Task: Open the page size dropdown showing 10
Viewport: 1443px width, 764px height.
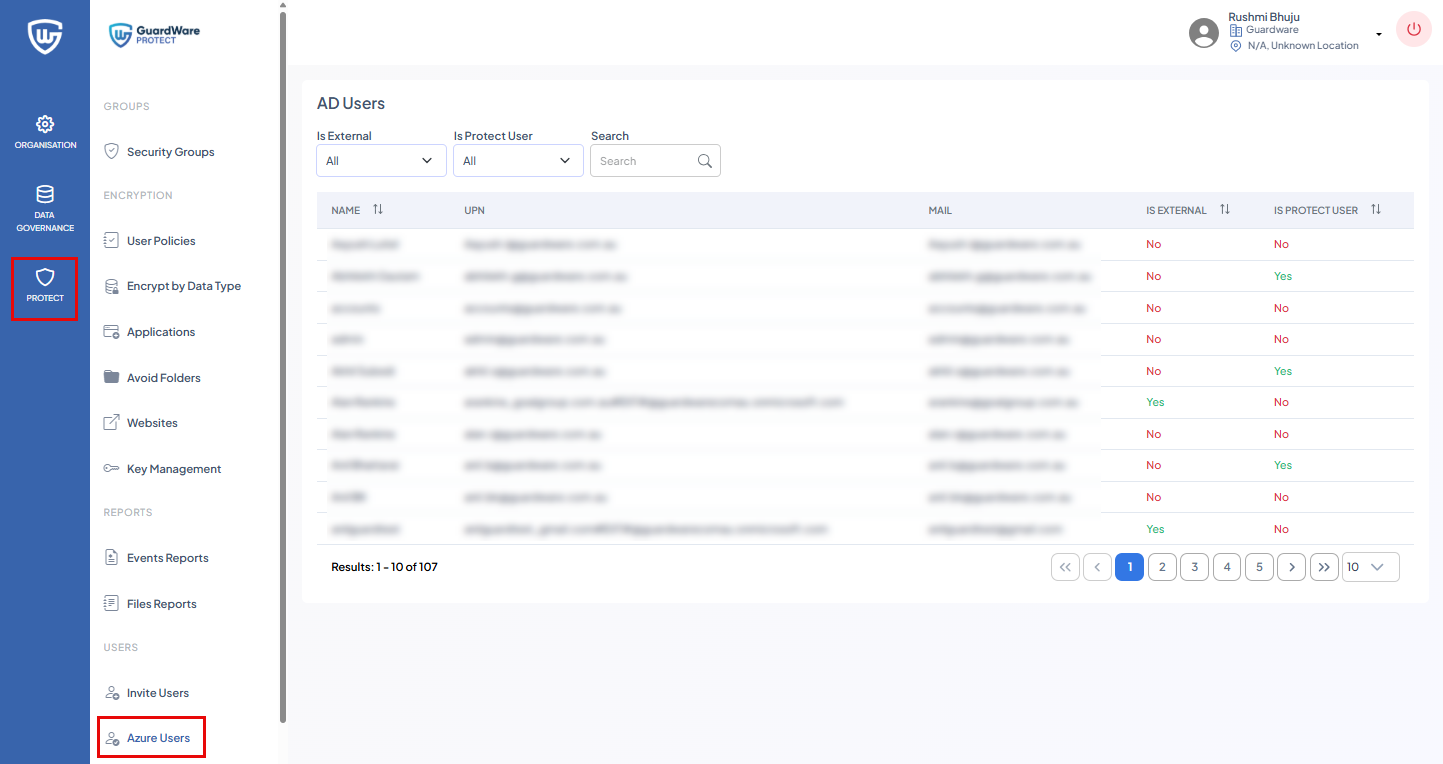Action: [1370, 567]
